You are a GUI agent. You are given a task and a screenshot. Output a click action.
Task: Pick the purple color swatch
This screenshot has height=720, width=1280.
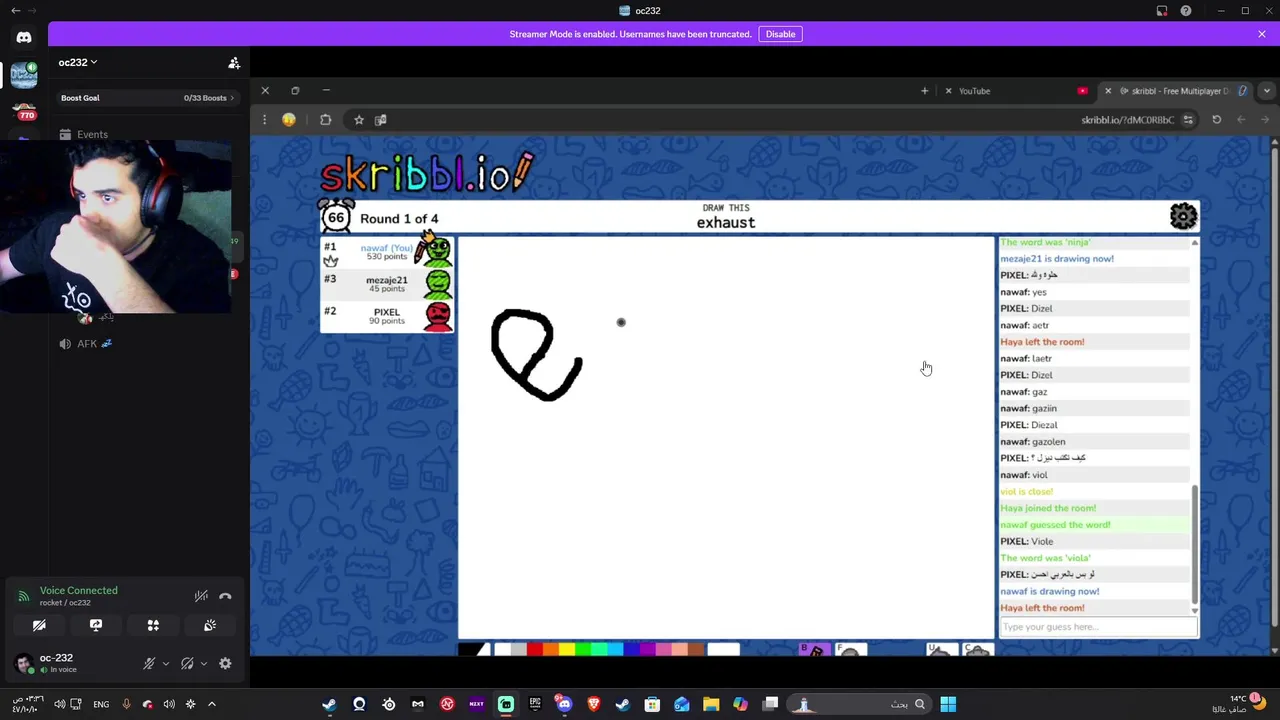pyautogui.click(x=647, y=650)
